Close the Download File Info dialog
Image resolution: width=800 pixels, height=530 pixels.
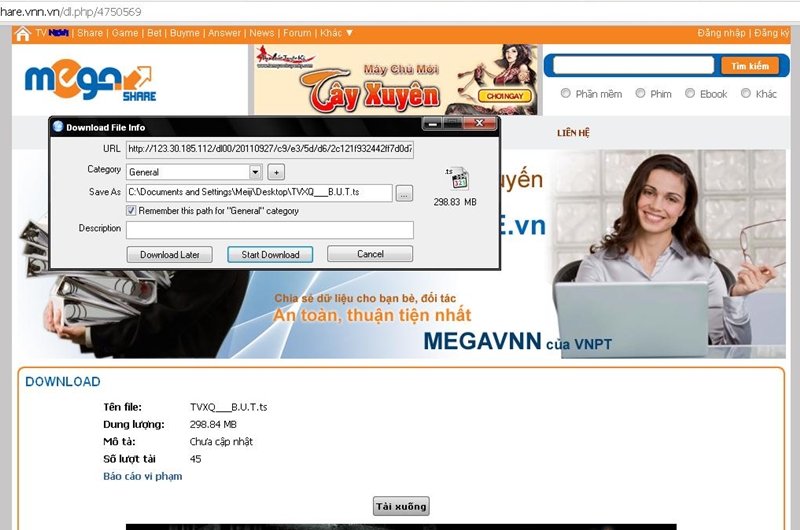point(479,123)
